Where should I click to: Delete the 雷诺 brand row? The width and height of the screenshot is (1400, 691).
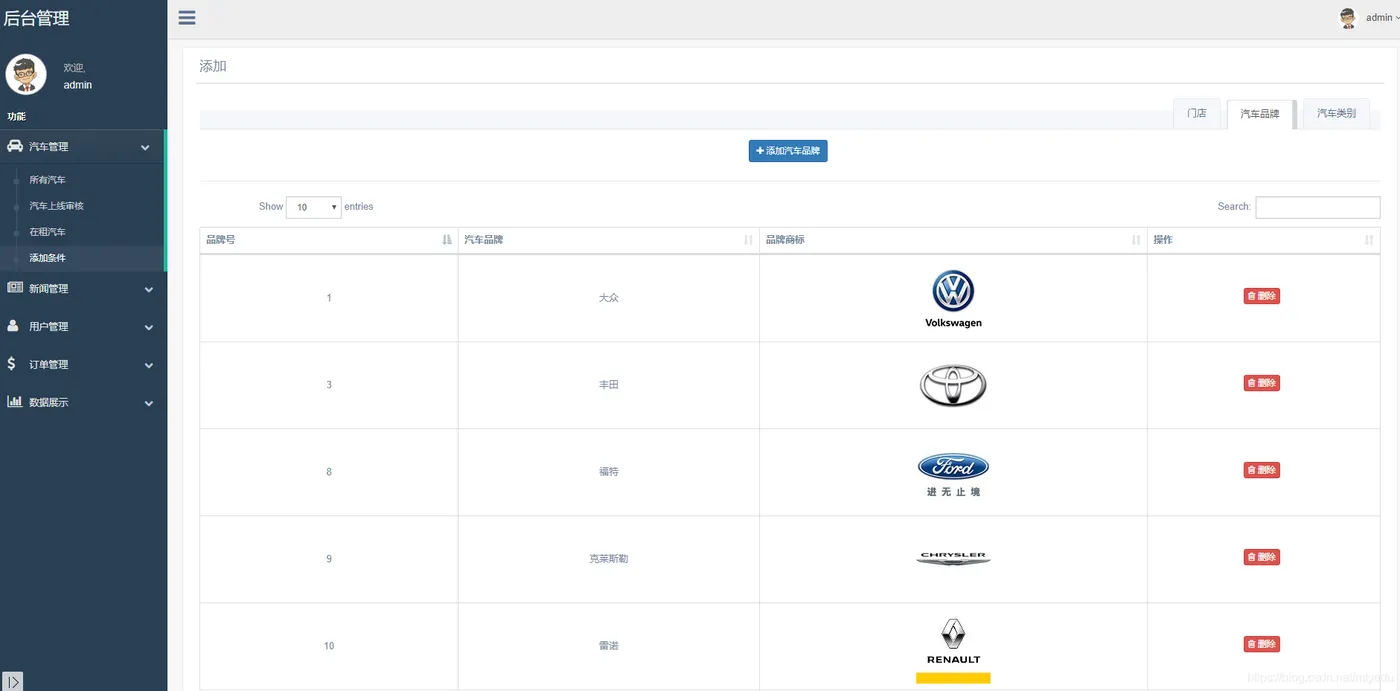(1261, 644)
